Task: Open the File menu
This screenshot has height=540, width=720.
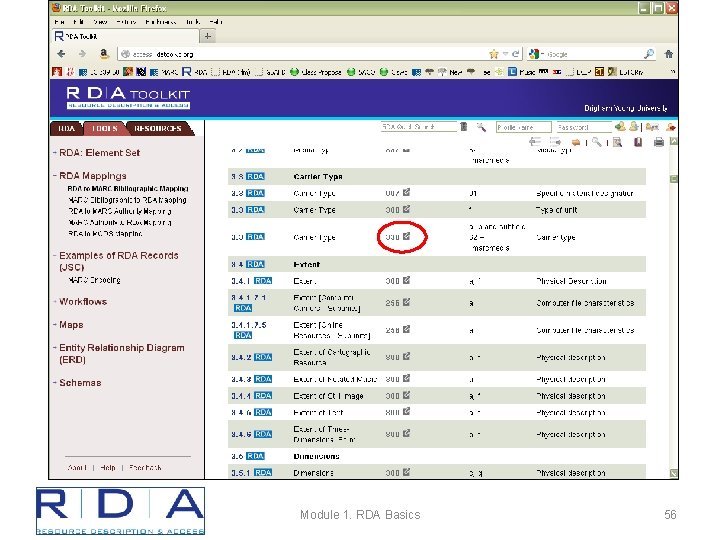Action: point(59,22)
